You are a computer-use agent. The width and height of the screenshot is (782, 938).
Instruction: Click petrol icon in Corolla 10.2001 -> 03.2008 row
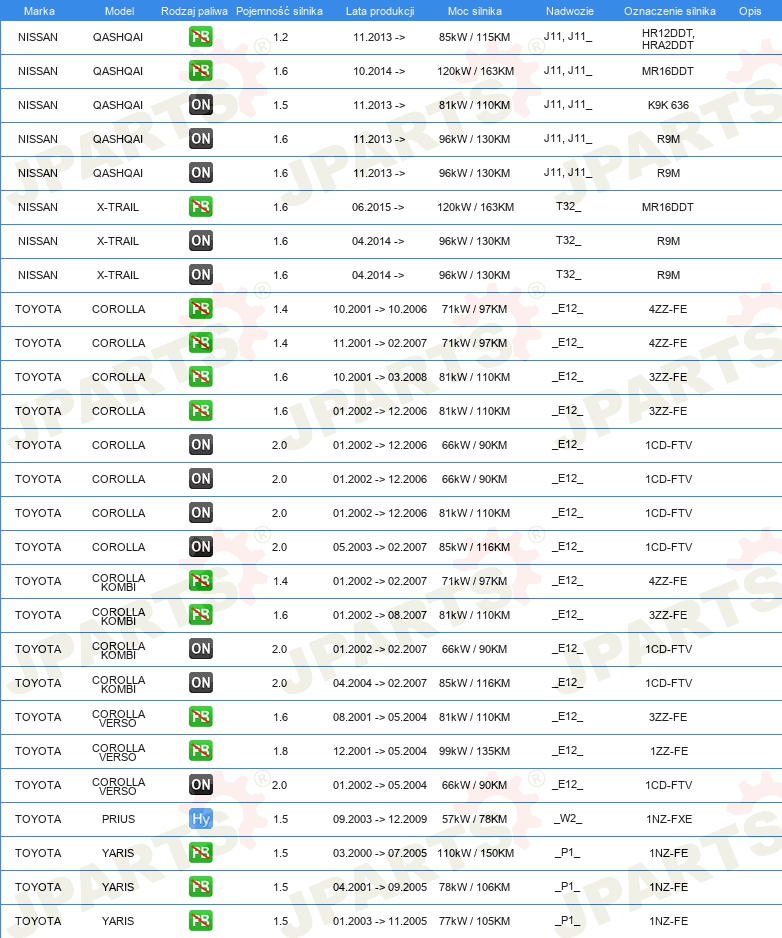200,377
